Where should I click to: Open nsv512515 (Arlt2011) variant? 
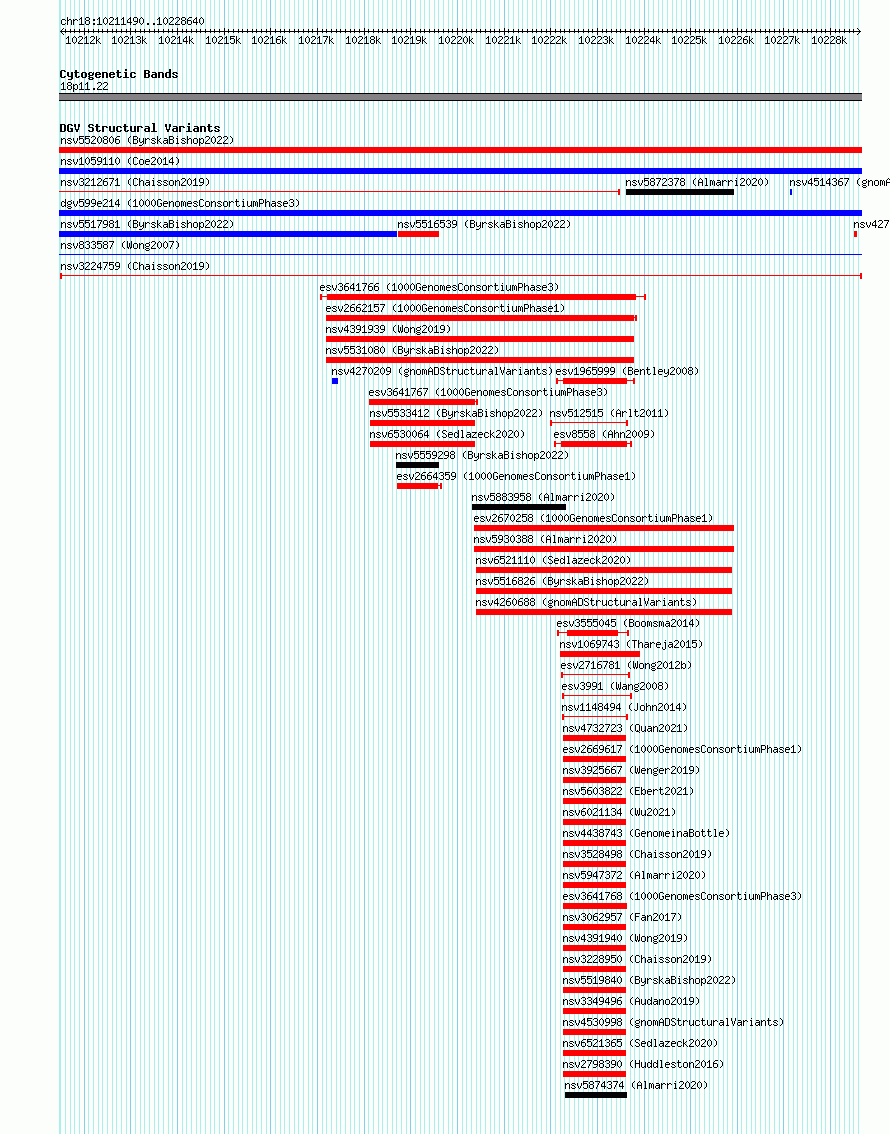click(x=609, y=413)
